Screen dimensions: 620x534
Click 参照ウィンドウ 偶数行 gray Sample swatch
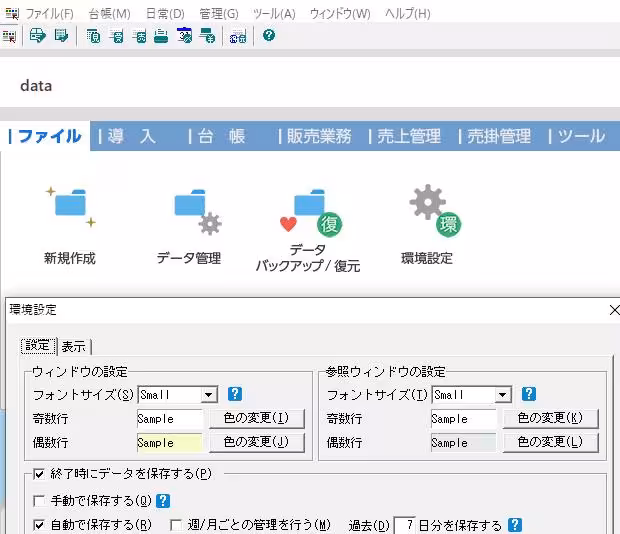pos(464,443)
